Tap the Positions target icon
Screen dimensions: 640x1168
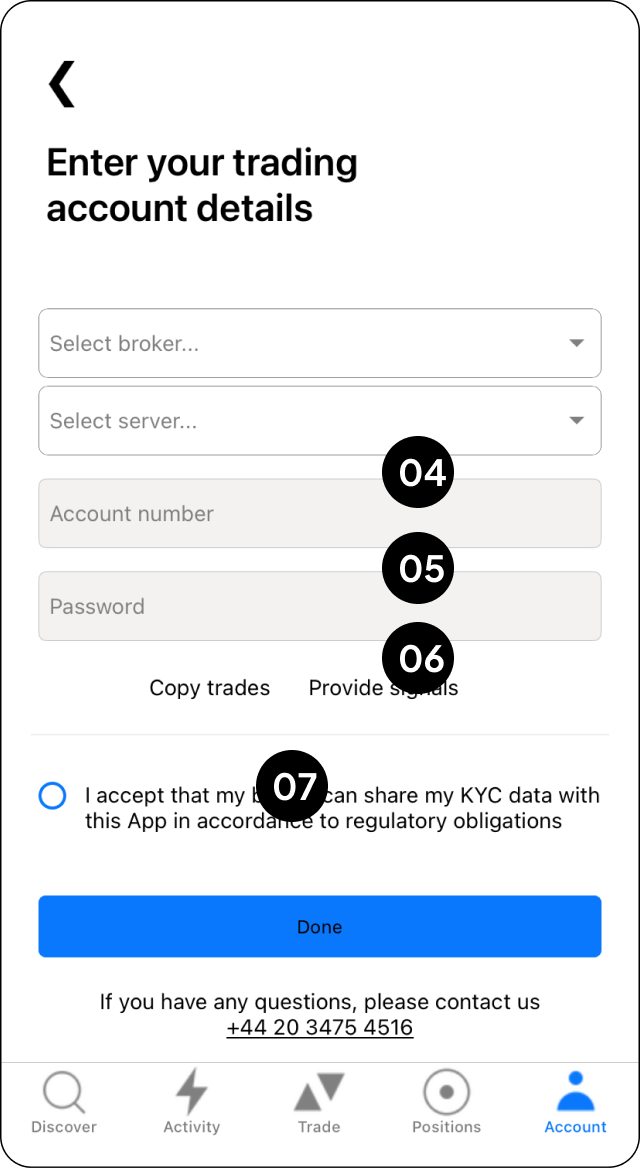(446, 1092)
